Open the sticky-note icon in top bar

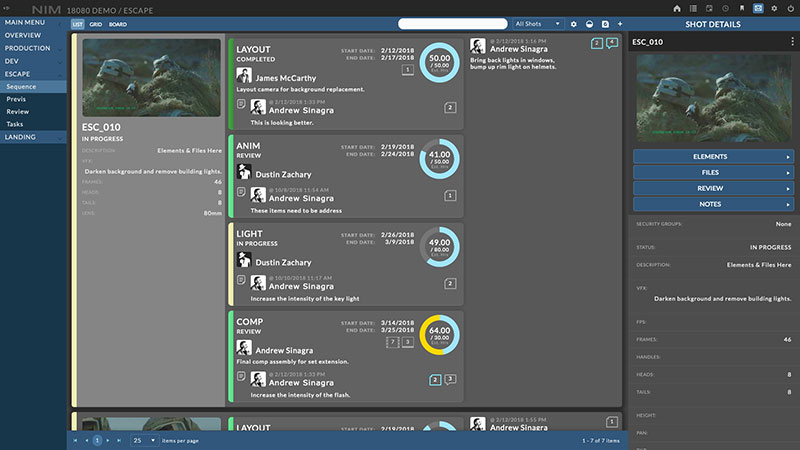[709, 9]
